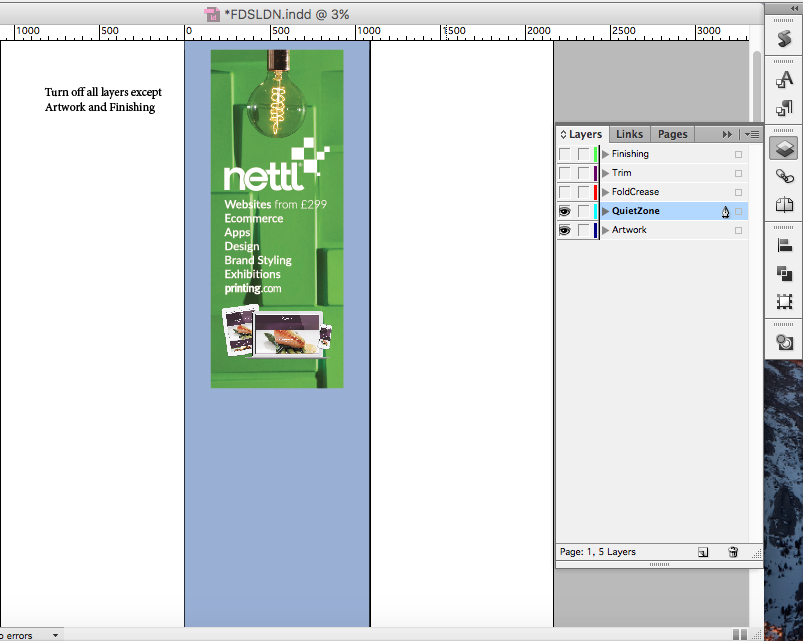Switch to the Links tab
This screenshot has width=803, height=641.
click(629, 134)
